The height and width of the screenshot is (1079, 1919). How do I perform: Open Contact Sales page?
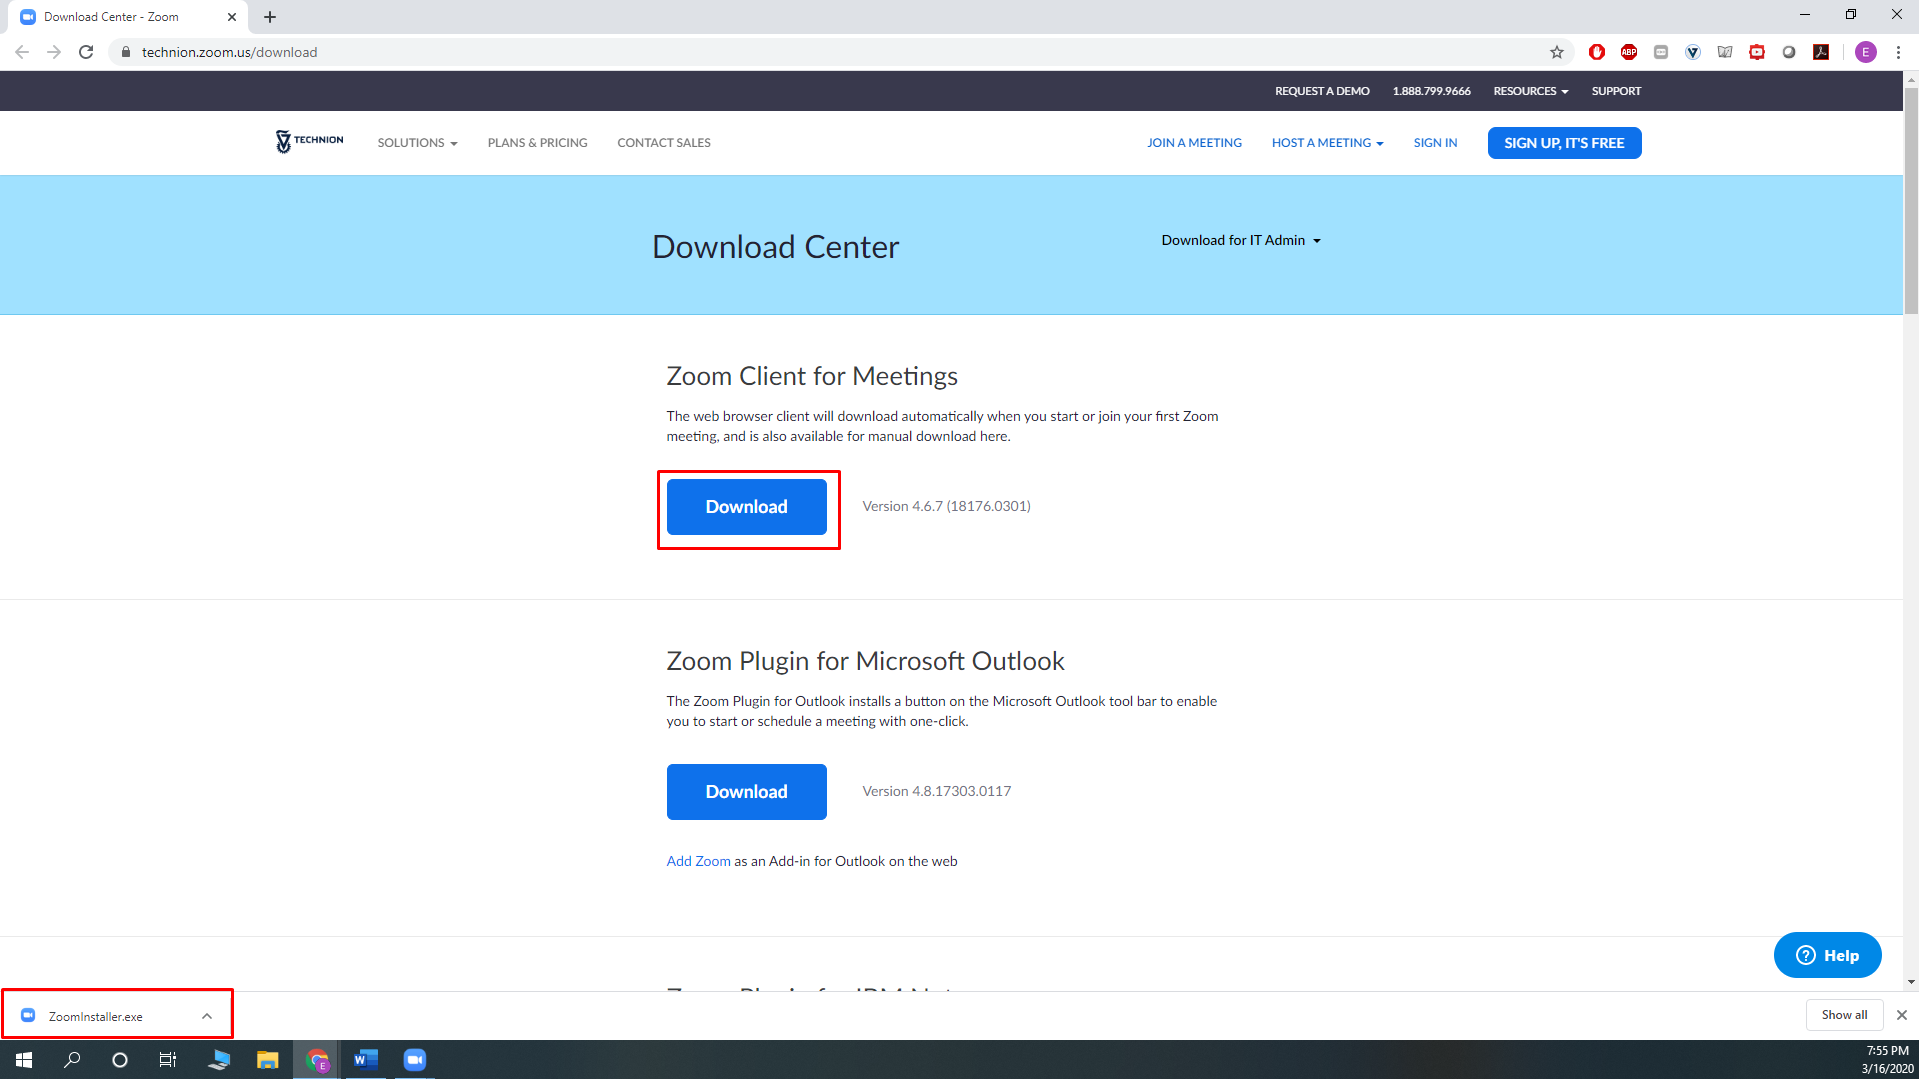664,143
